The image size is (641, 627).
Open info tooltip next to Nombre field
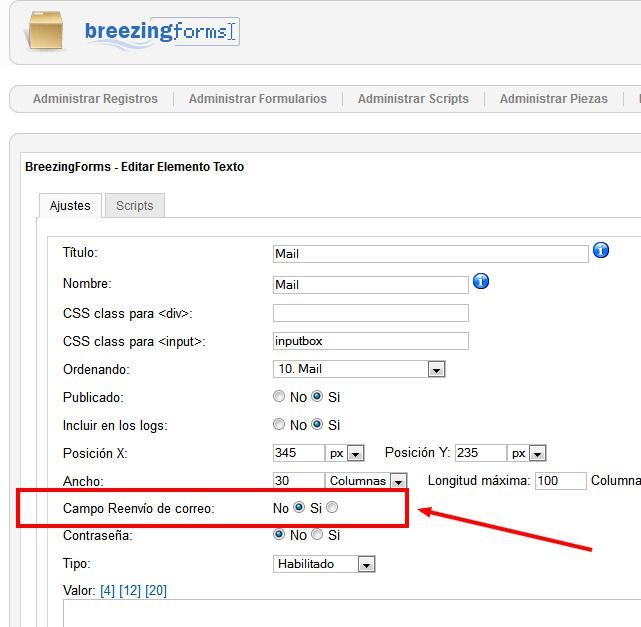click(481, 281)
